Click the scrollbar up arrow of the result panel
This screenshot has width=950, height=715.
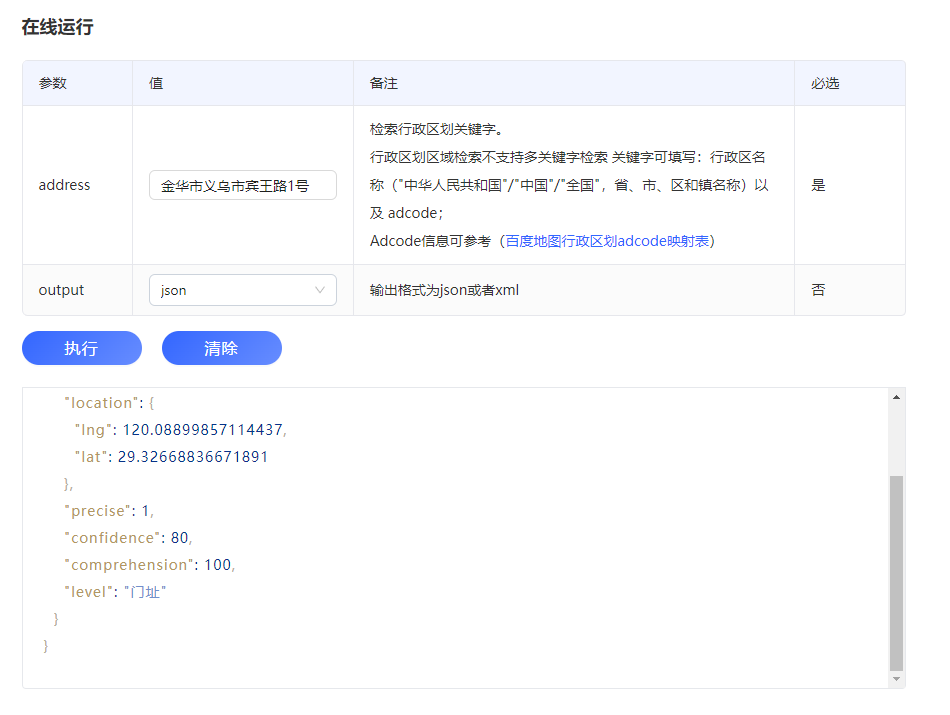click(x=898, y=395)
